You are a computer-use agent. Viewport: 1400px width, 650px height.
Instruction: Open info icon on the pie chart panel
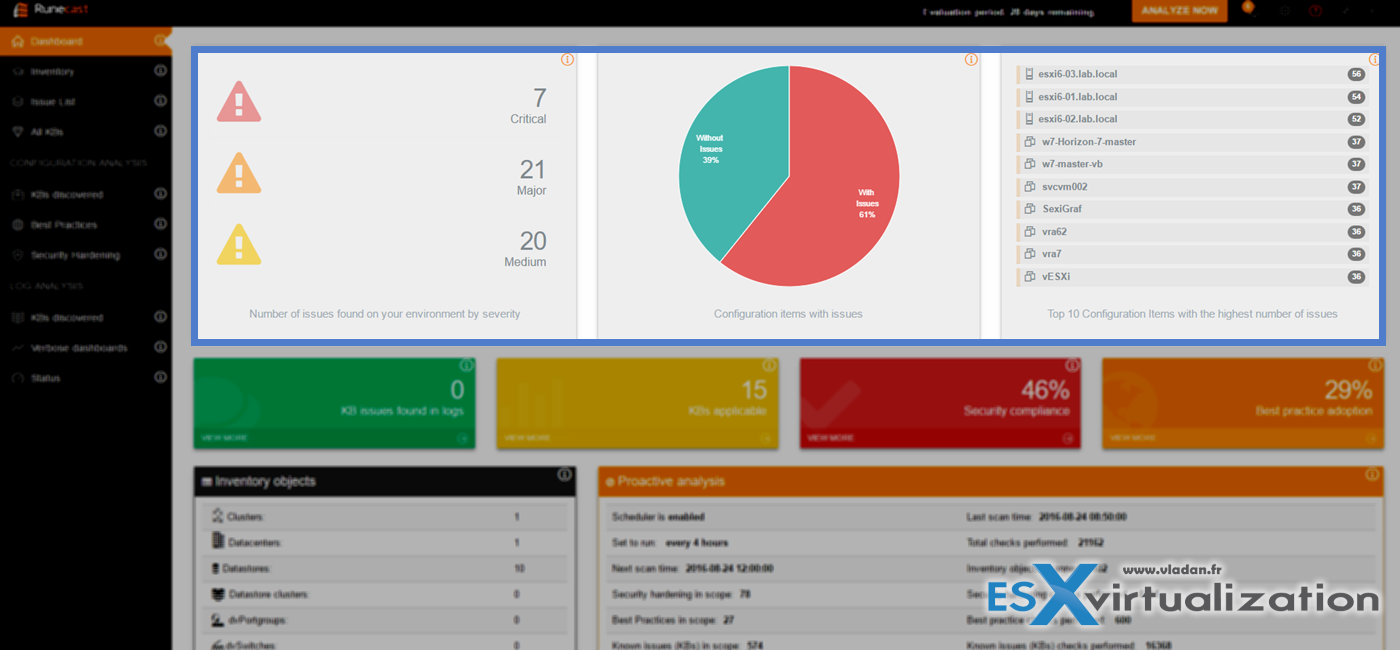971,60
